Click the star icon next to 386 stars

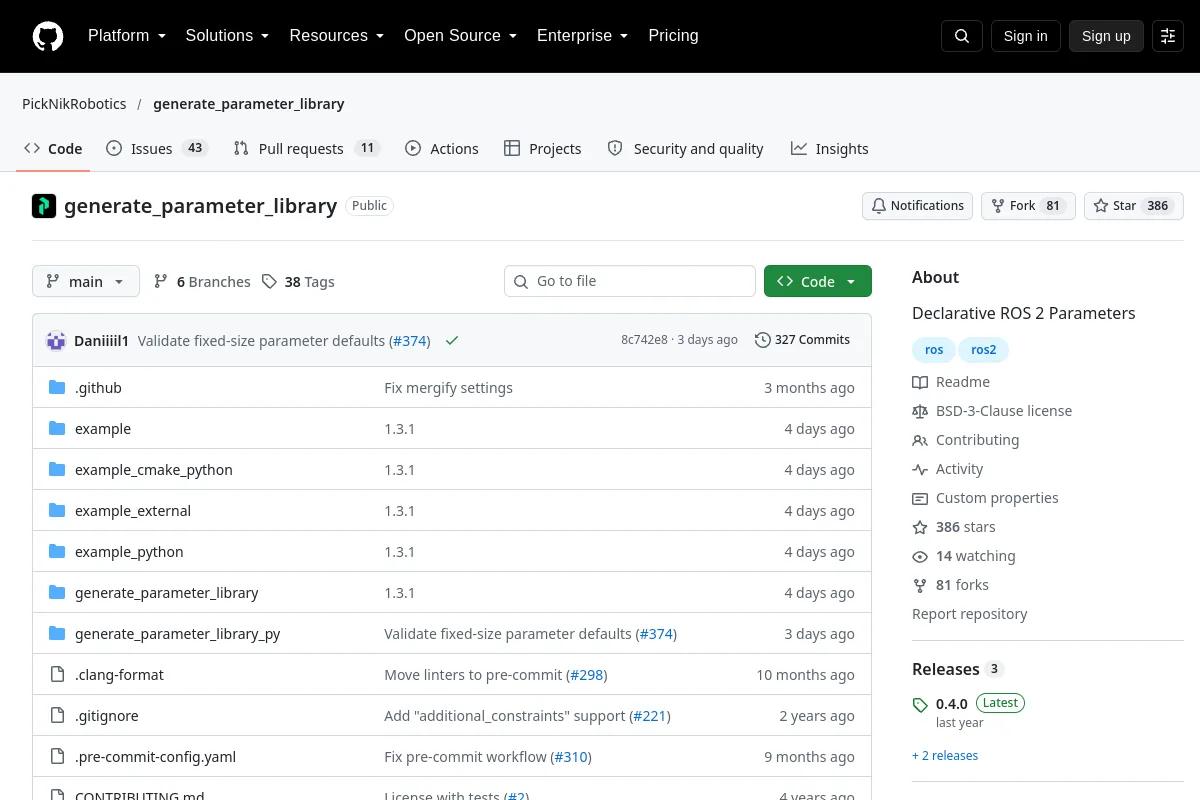[920, 527]
